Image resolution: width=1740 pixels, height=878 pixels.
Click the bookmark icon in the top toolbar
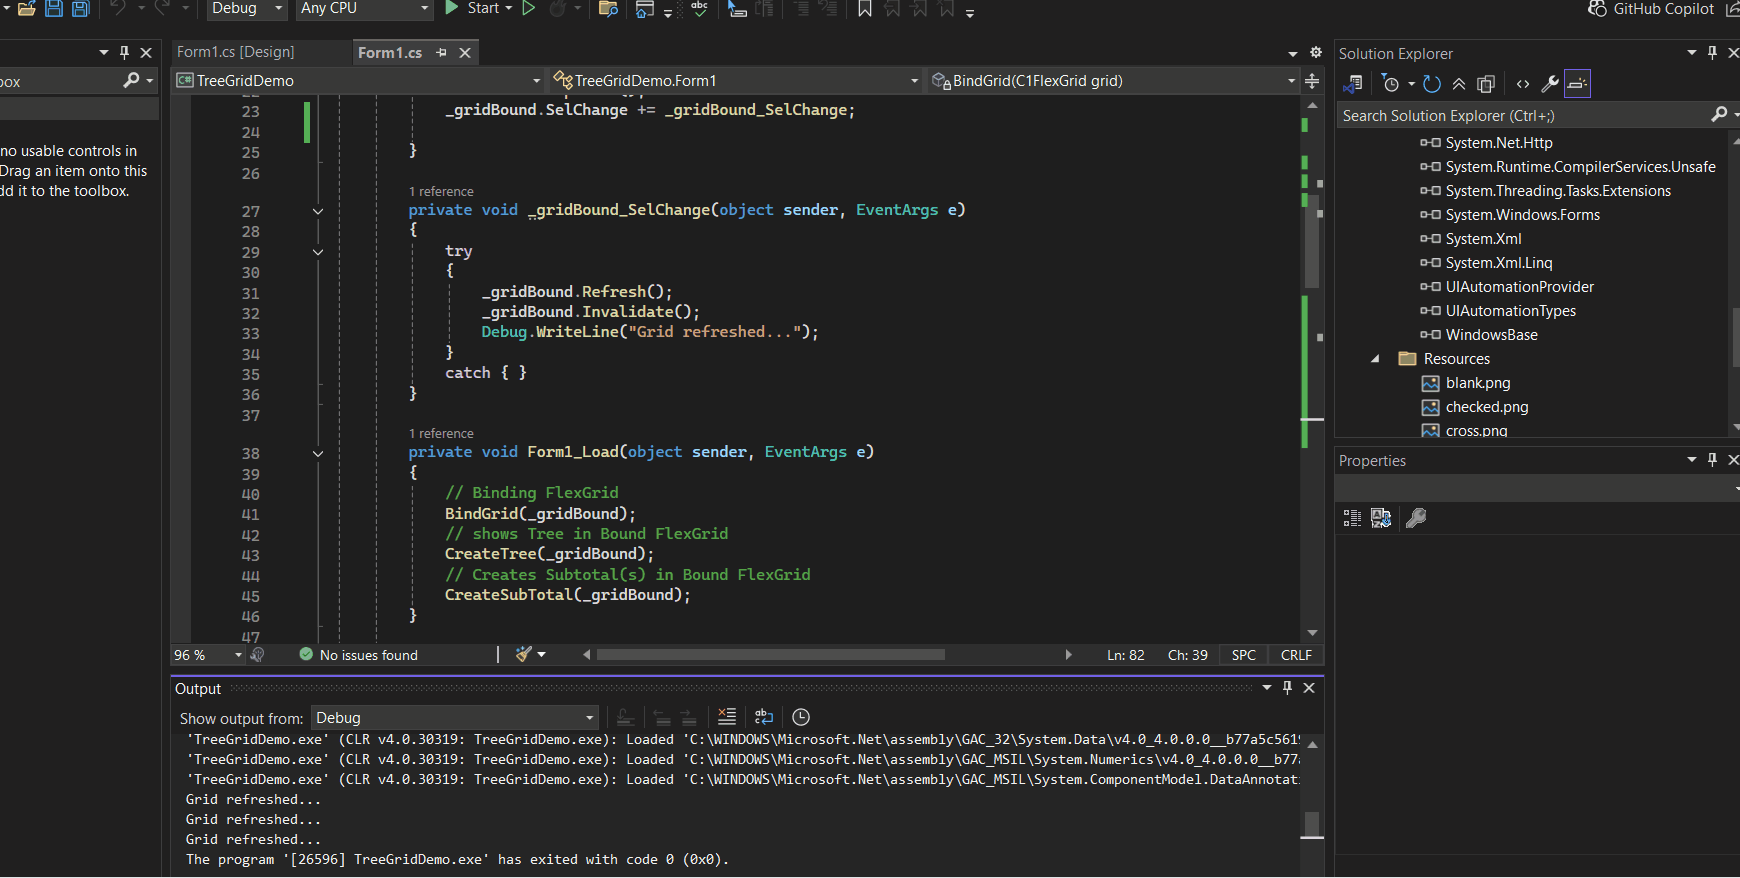(x=865, y=9)
